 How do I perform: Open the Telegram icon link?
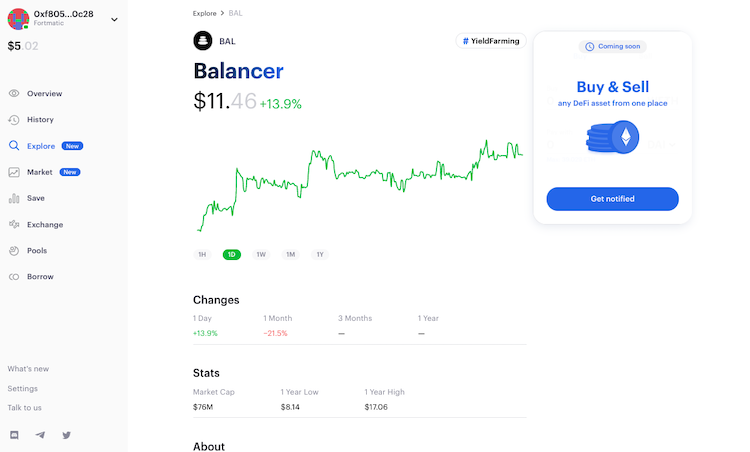pos(40,435)
